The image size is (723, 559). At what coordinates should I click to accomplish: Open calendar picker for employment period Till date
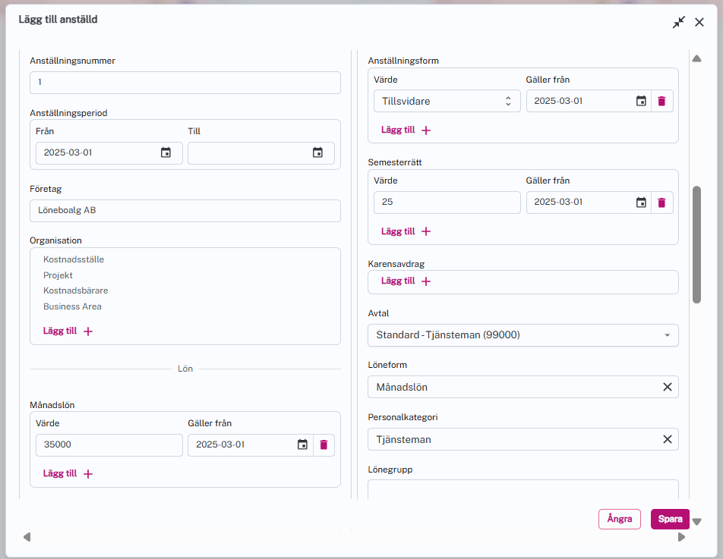(318, 153)
